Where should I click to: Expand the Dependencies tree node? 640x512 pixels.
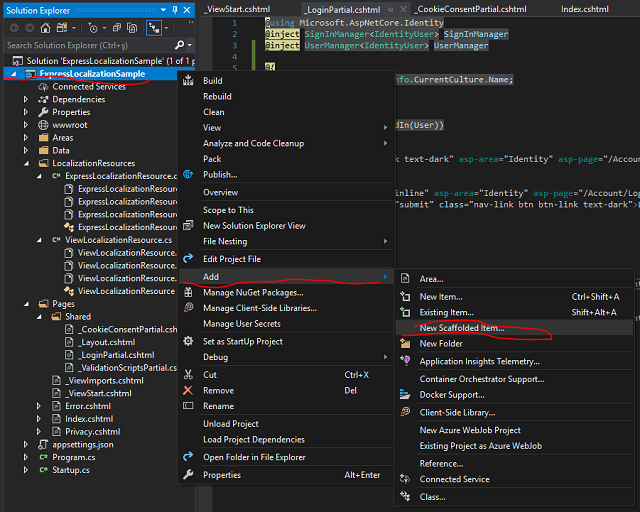(27, 100)
